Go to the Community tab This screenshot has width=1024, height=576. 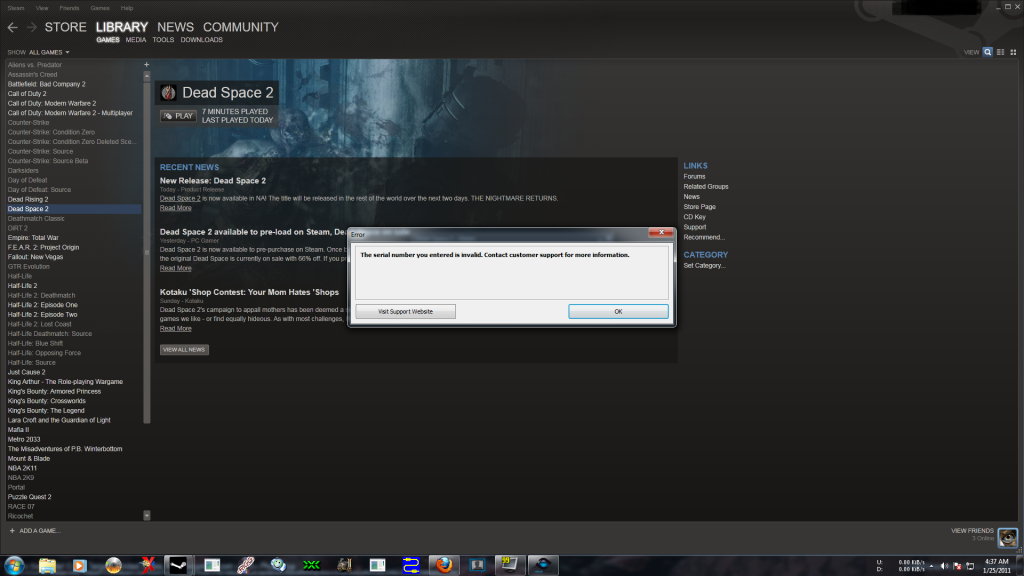click(240, 27)
